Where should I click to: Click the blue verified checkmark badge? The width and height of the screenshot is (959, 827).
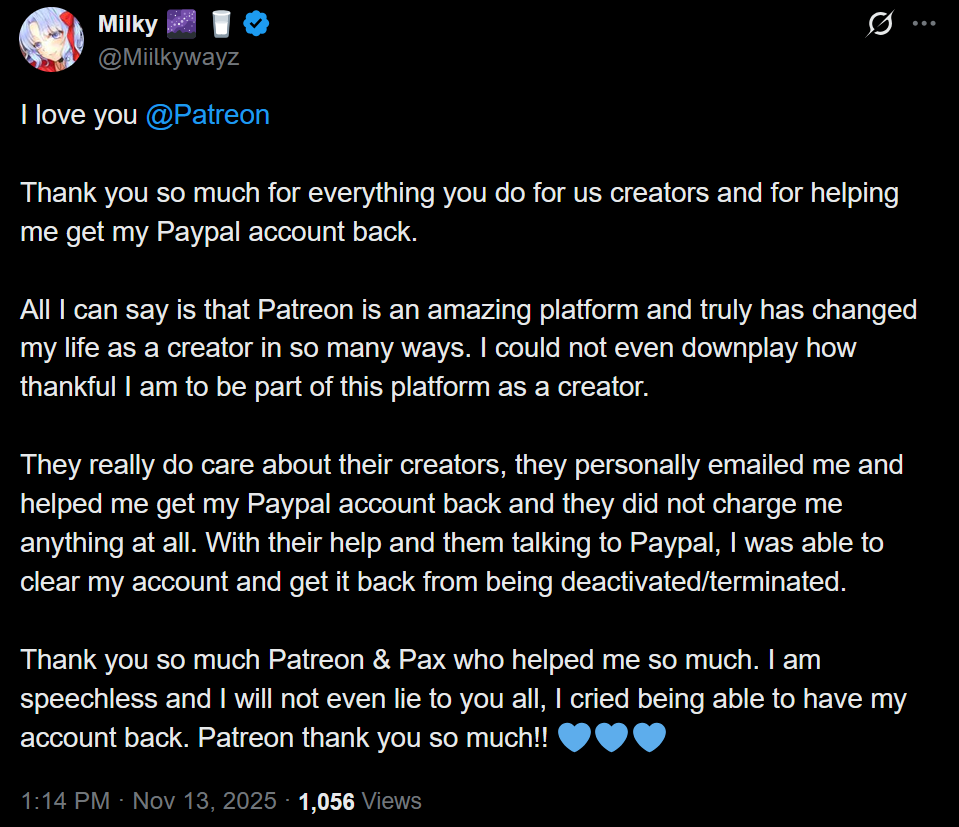pyautogui.click(x=256, y=24)
